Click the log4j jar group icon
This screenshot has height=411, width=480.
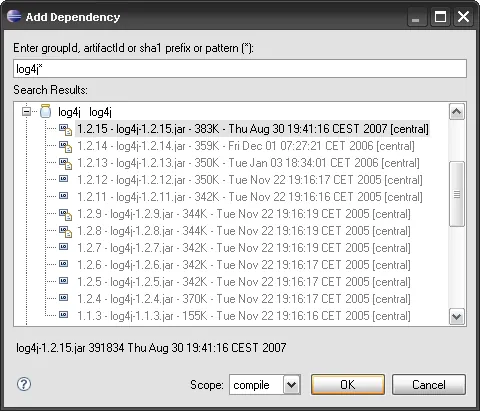pos(45,111)
